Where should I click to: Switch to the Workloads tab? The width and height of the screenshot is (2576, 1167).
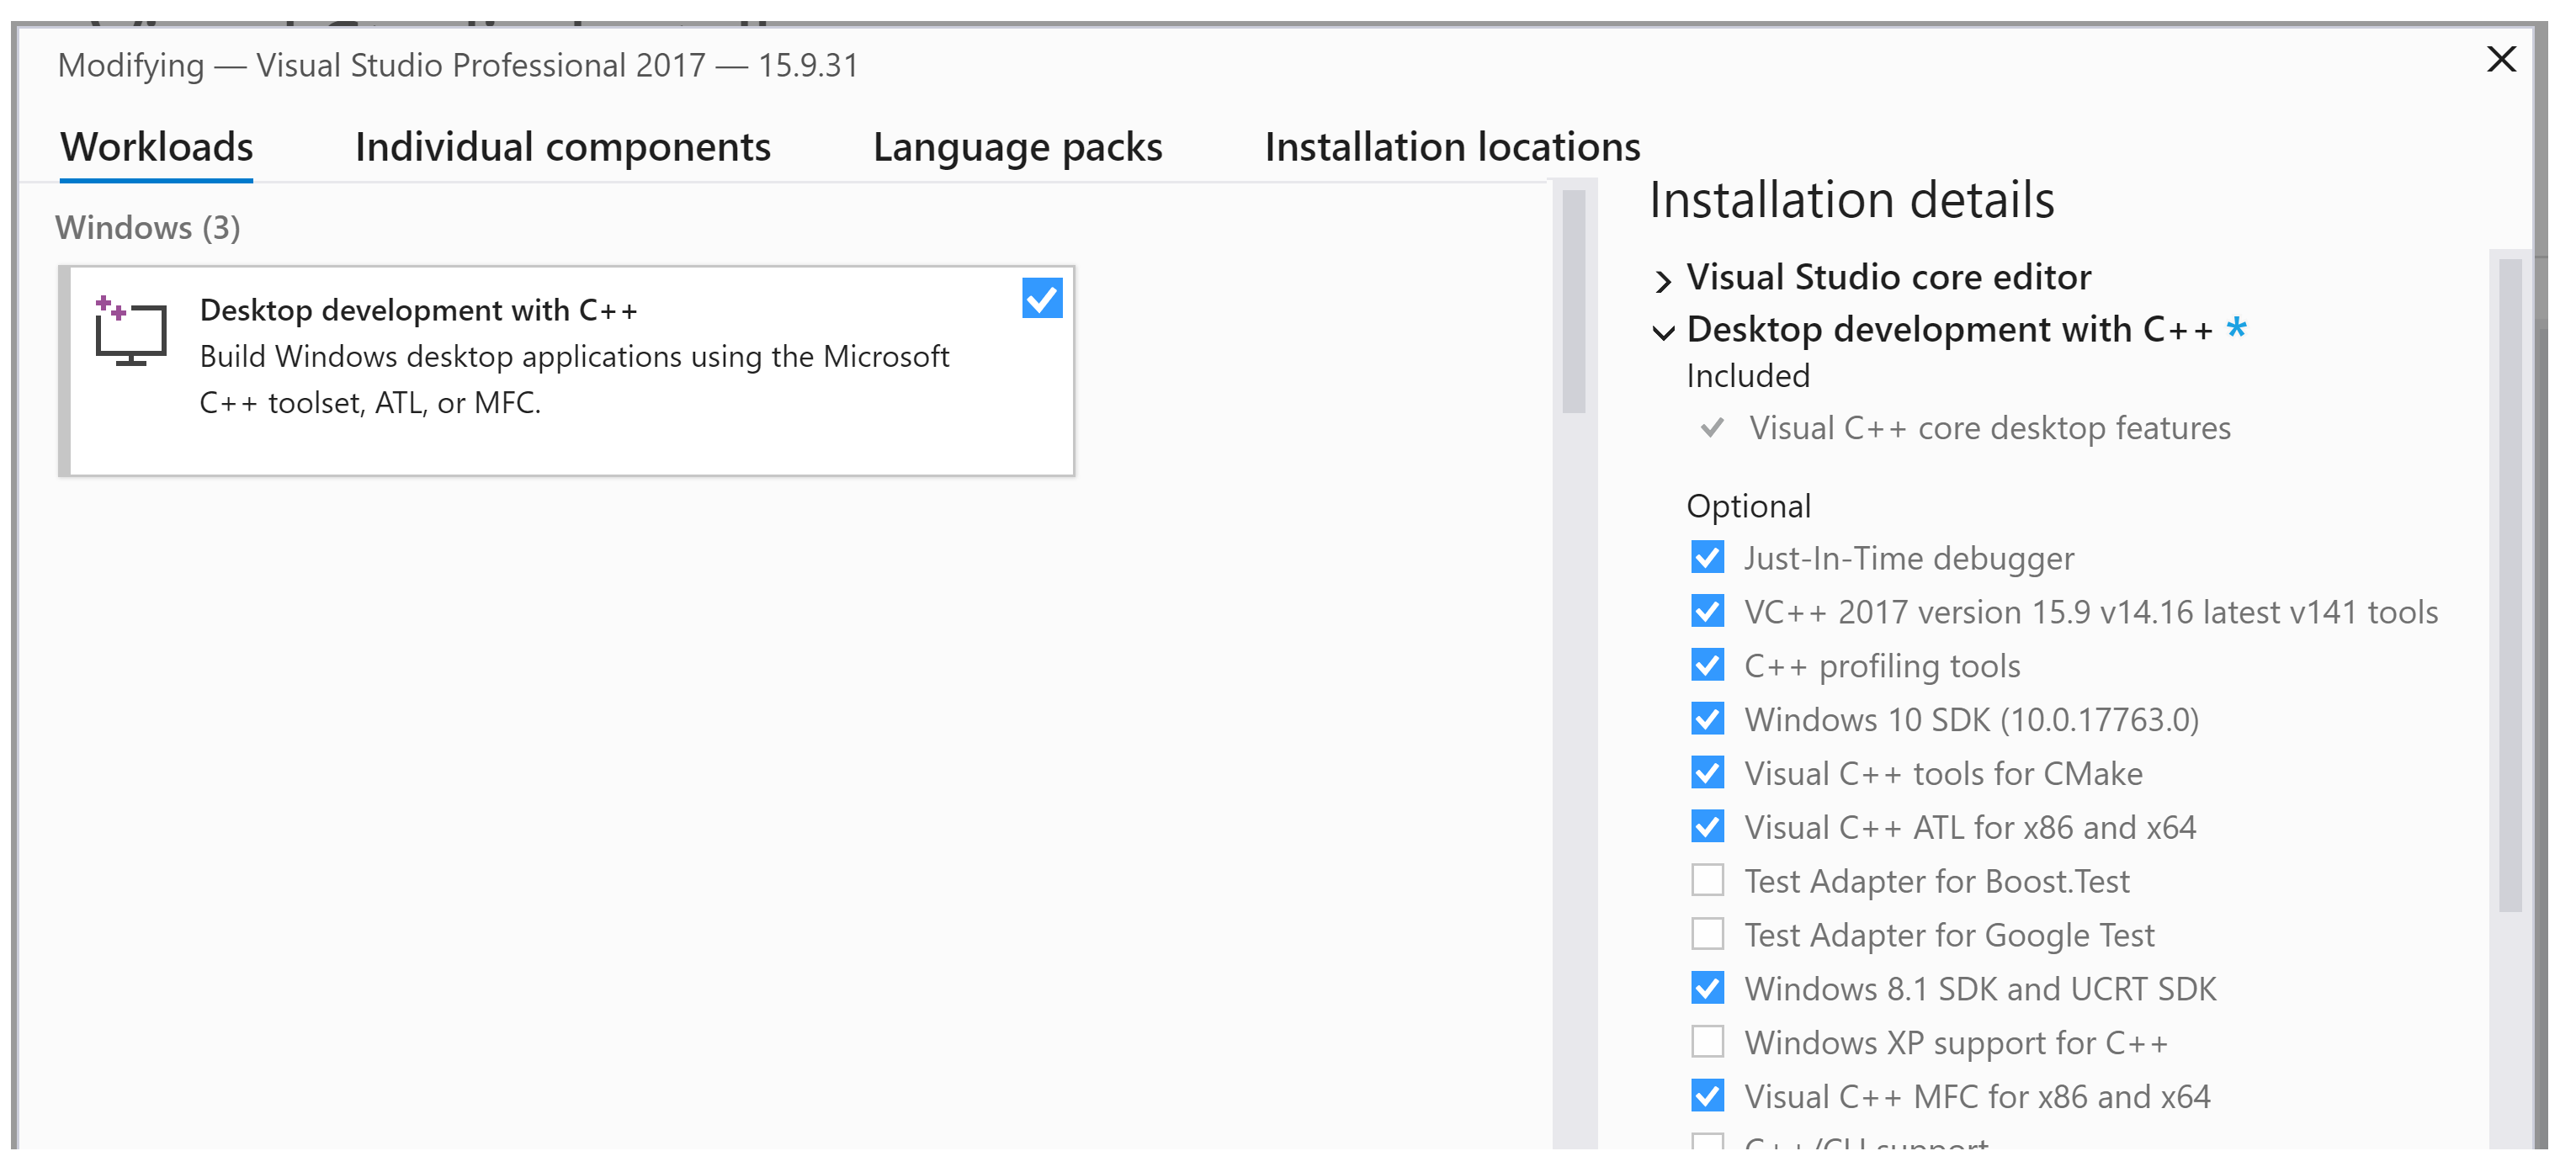coord(157,147)
